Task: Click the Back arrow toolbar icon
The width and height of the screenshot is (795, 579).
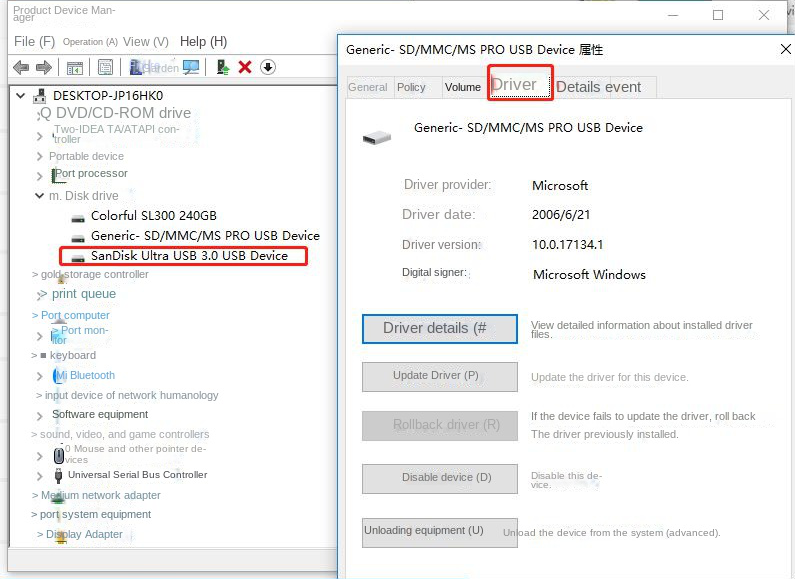Action: coord(20,67)
